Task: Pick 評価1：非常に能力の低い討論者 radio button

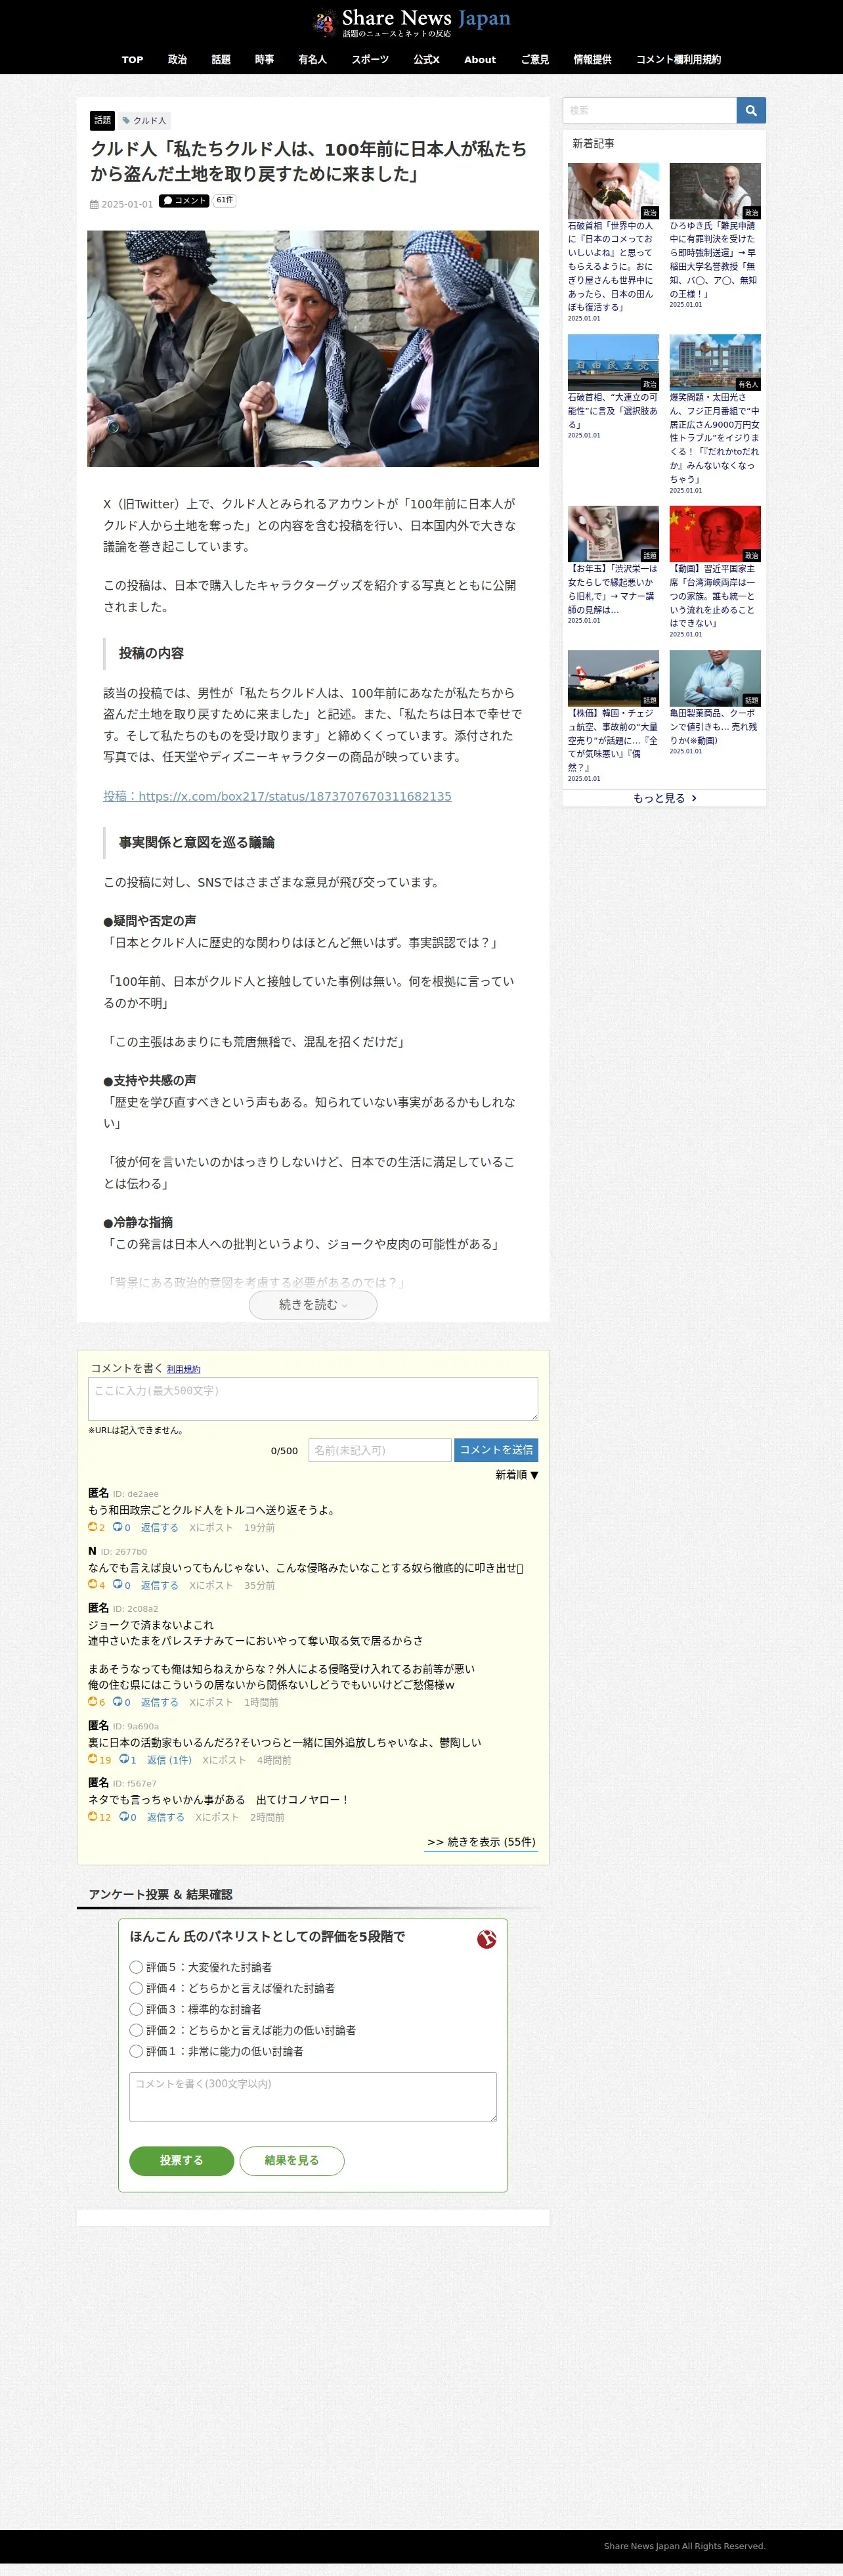Action: click(x=136, y=2051)
